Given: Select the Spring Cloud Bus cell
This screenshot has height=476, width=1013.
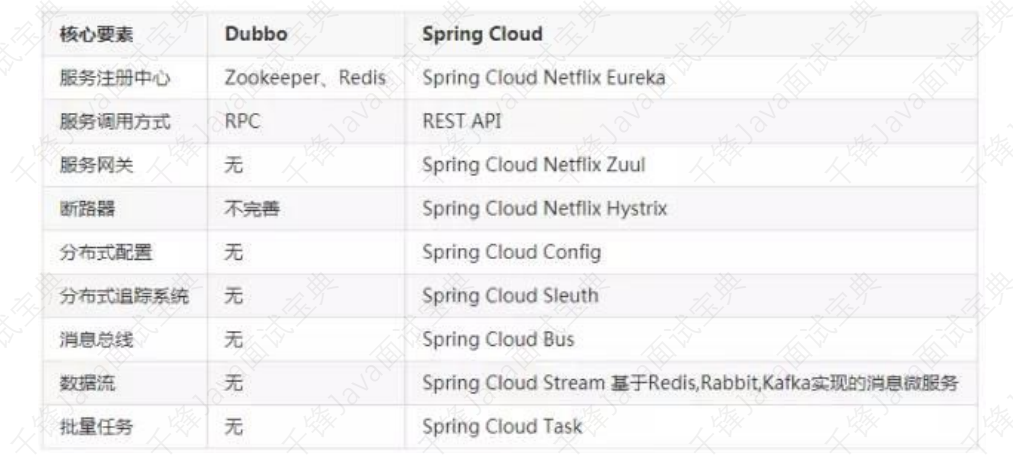Looking at the screenshot, I should point(498,339).
